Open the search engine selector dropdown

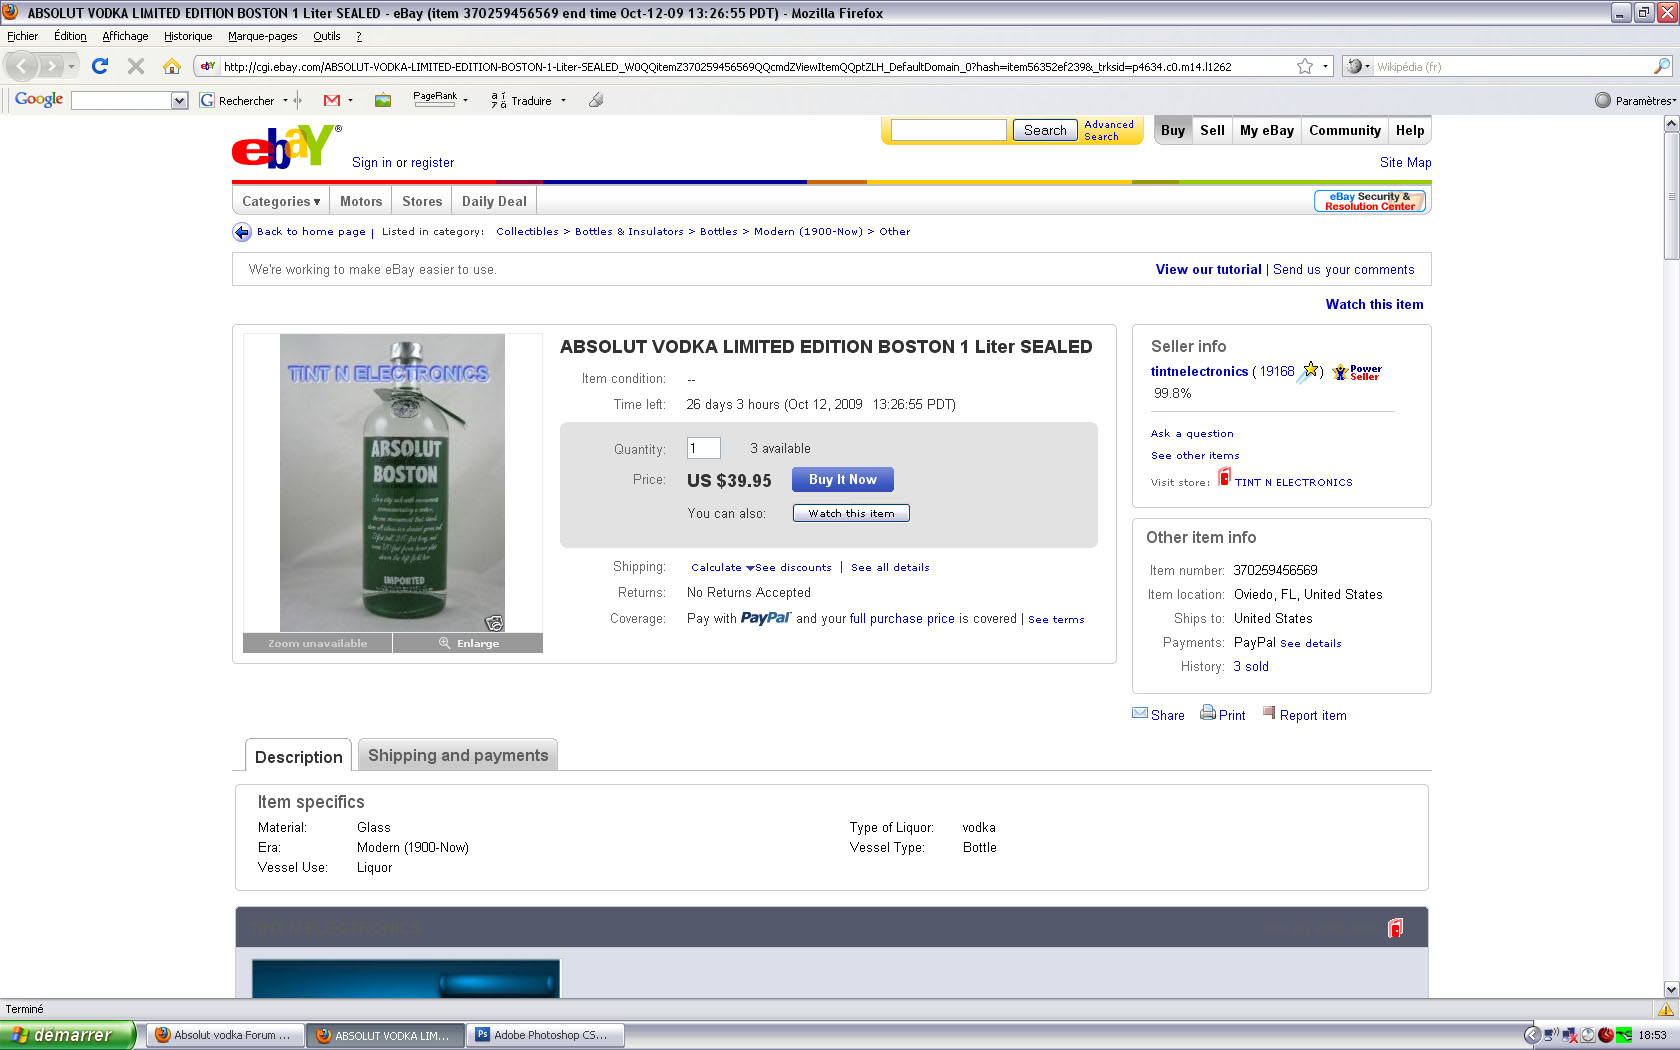point(1357,67)
